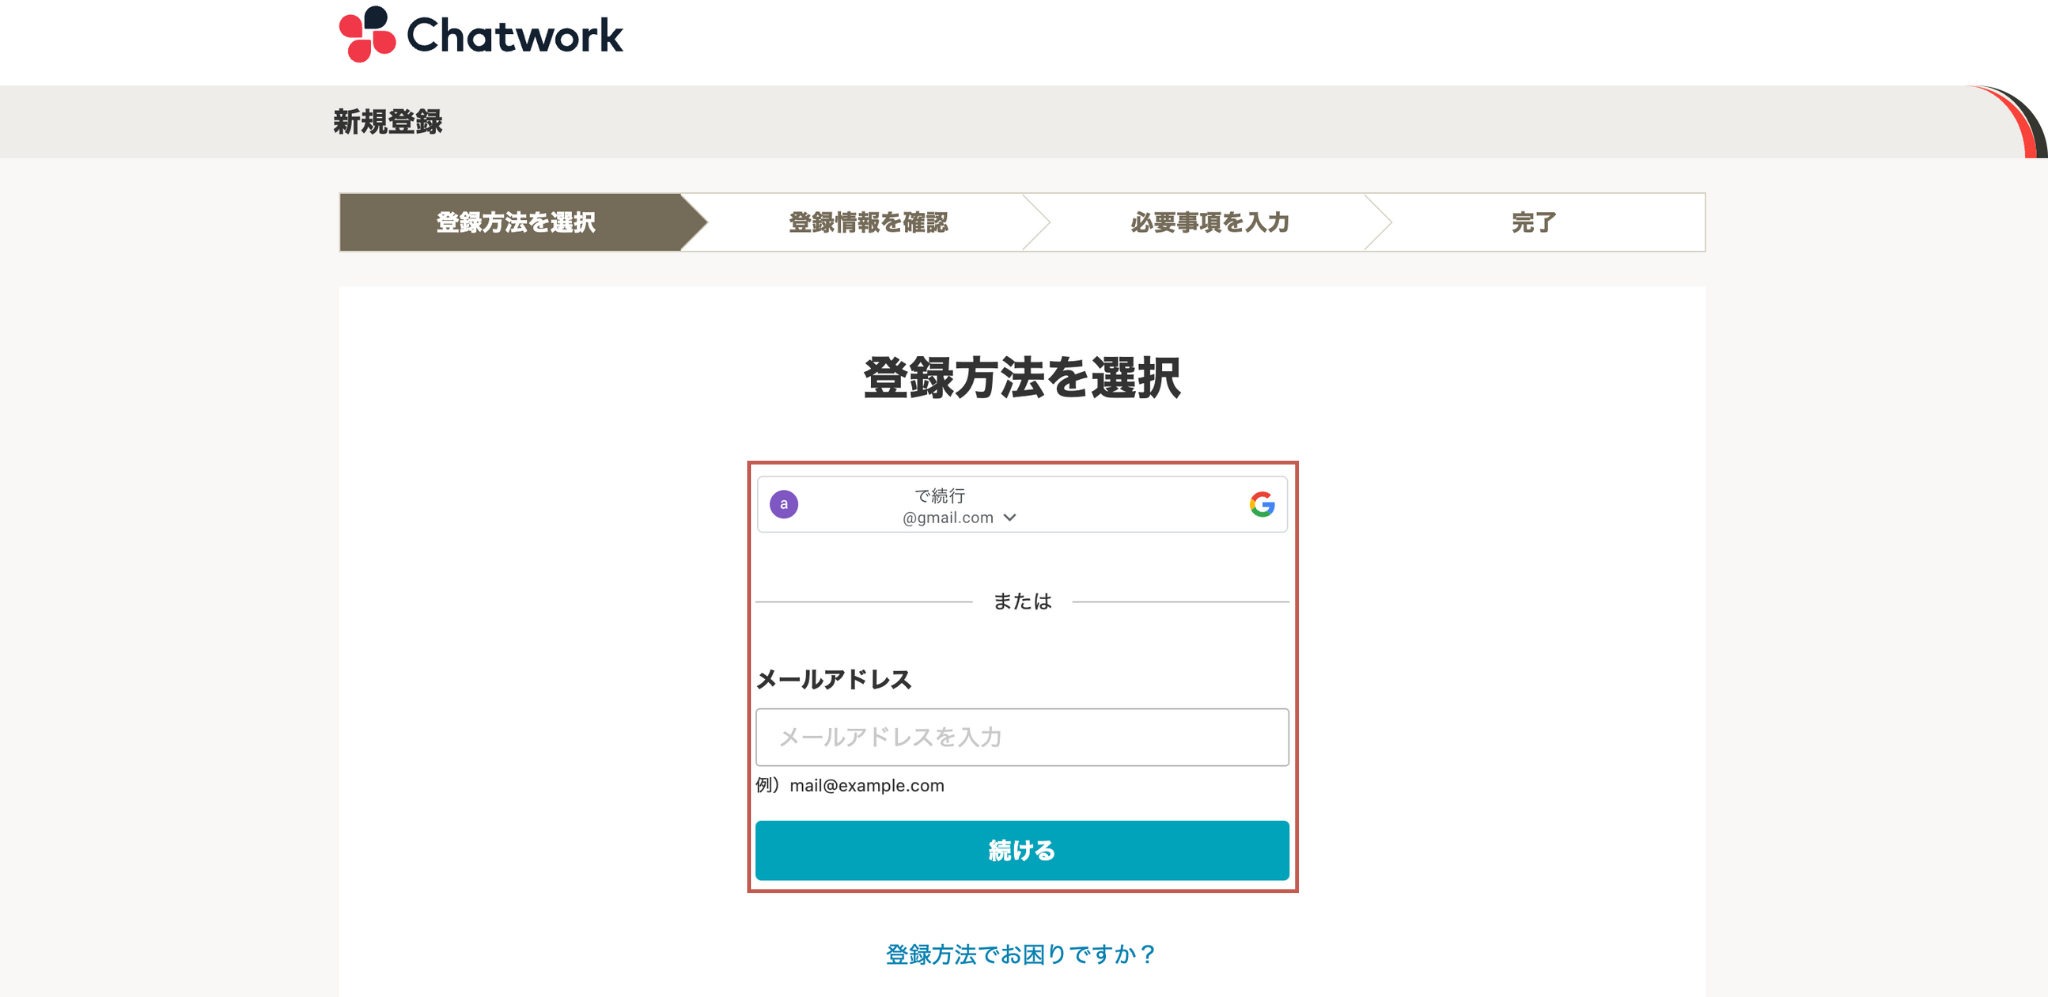This screenshot has width=2048, height=997.
Task: Select the 登録方法を選択 step
Action: (515, 222)
